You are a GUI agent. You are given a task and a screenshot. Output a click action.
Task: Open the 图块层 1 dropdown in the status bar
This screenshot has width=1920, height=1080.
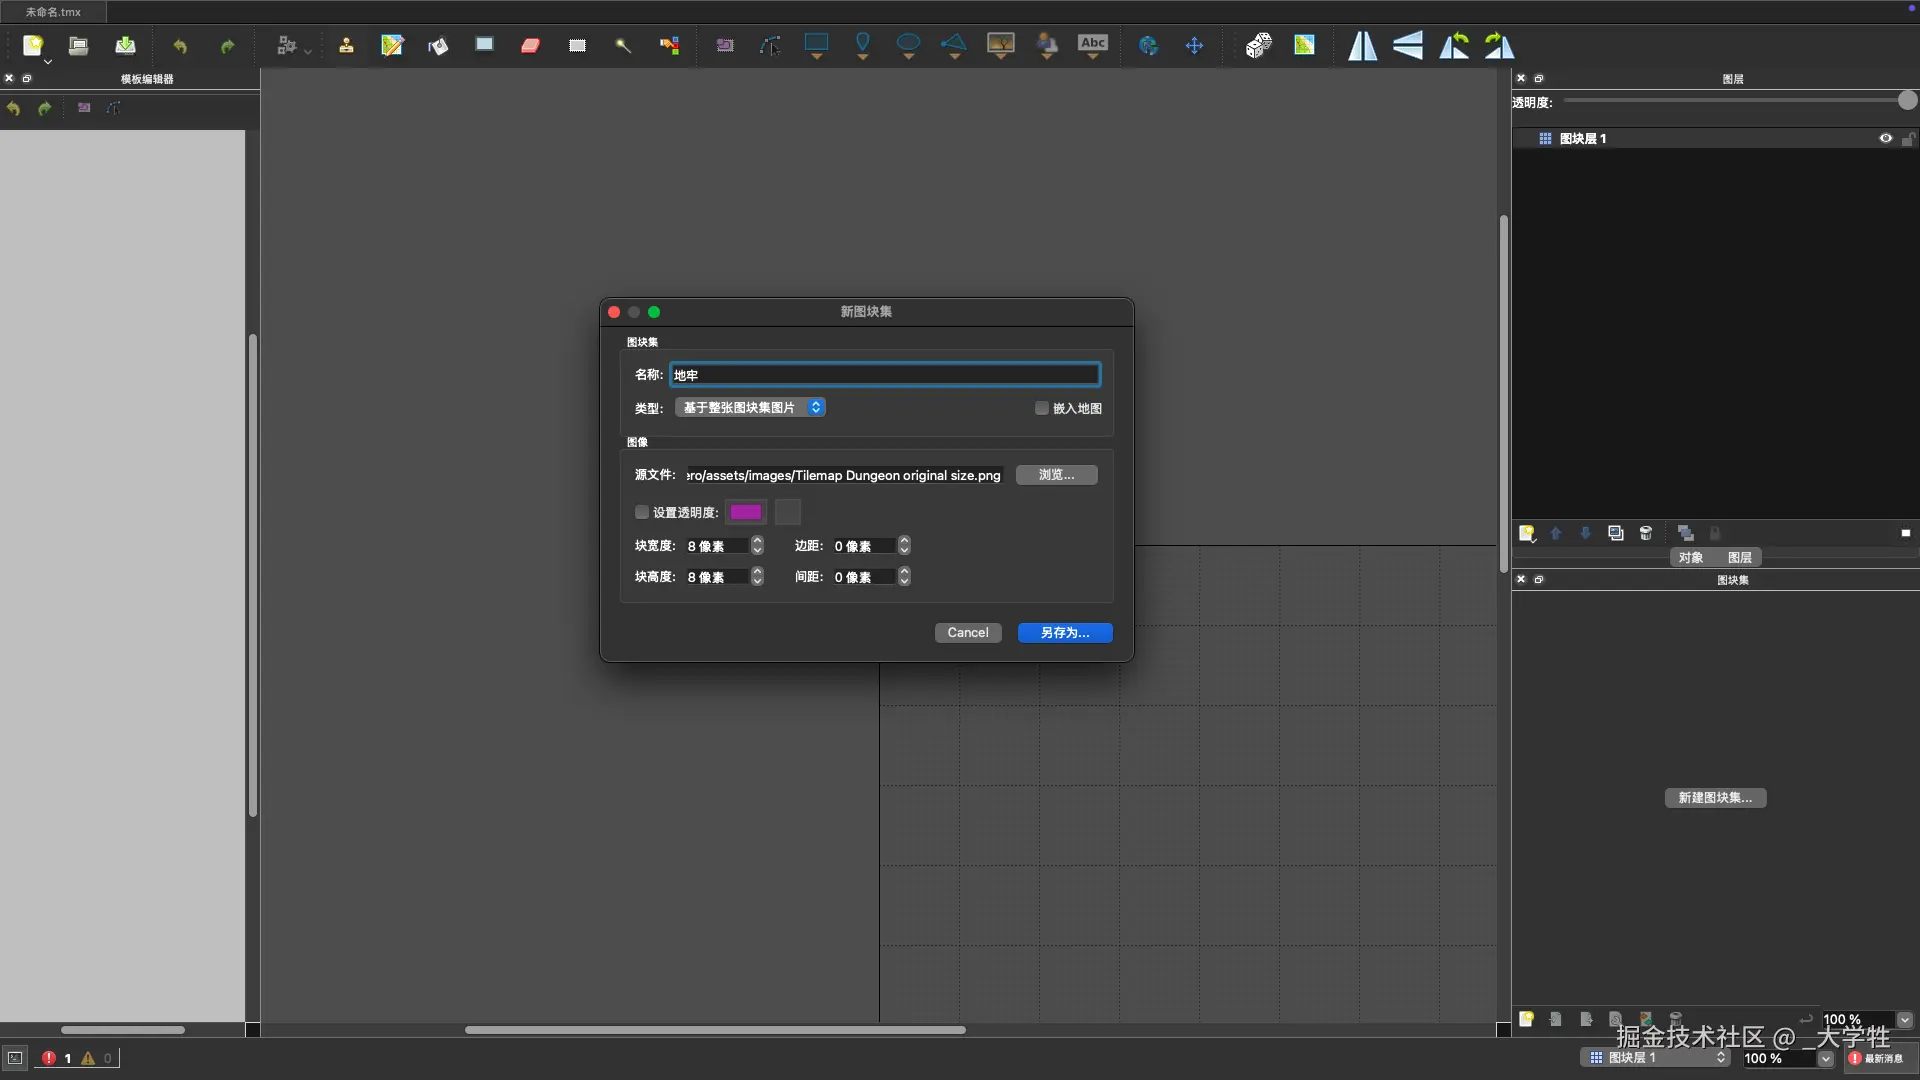click(x=1656, y=1058)
